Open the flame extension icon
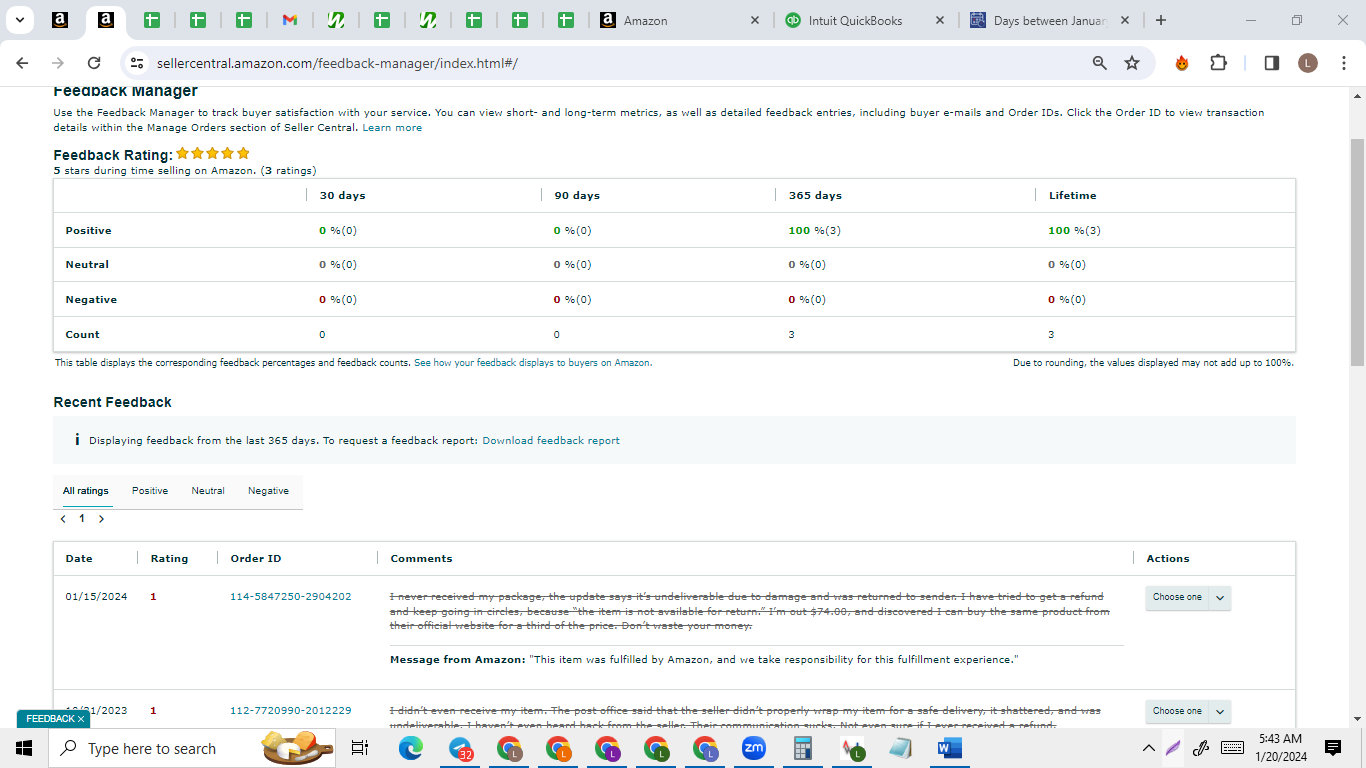1366x768 pixels. 1182,63
